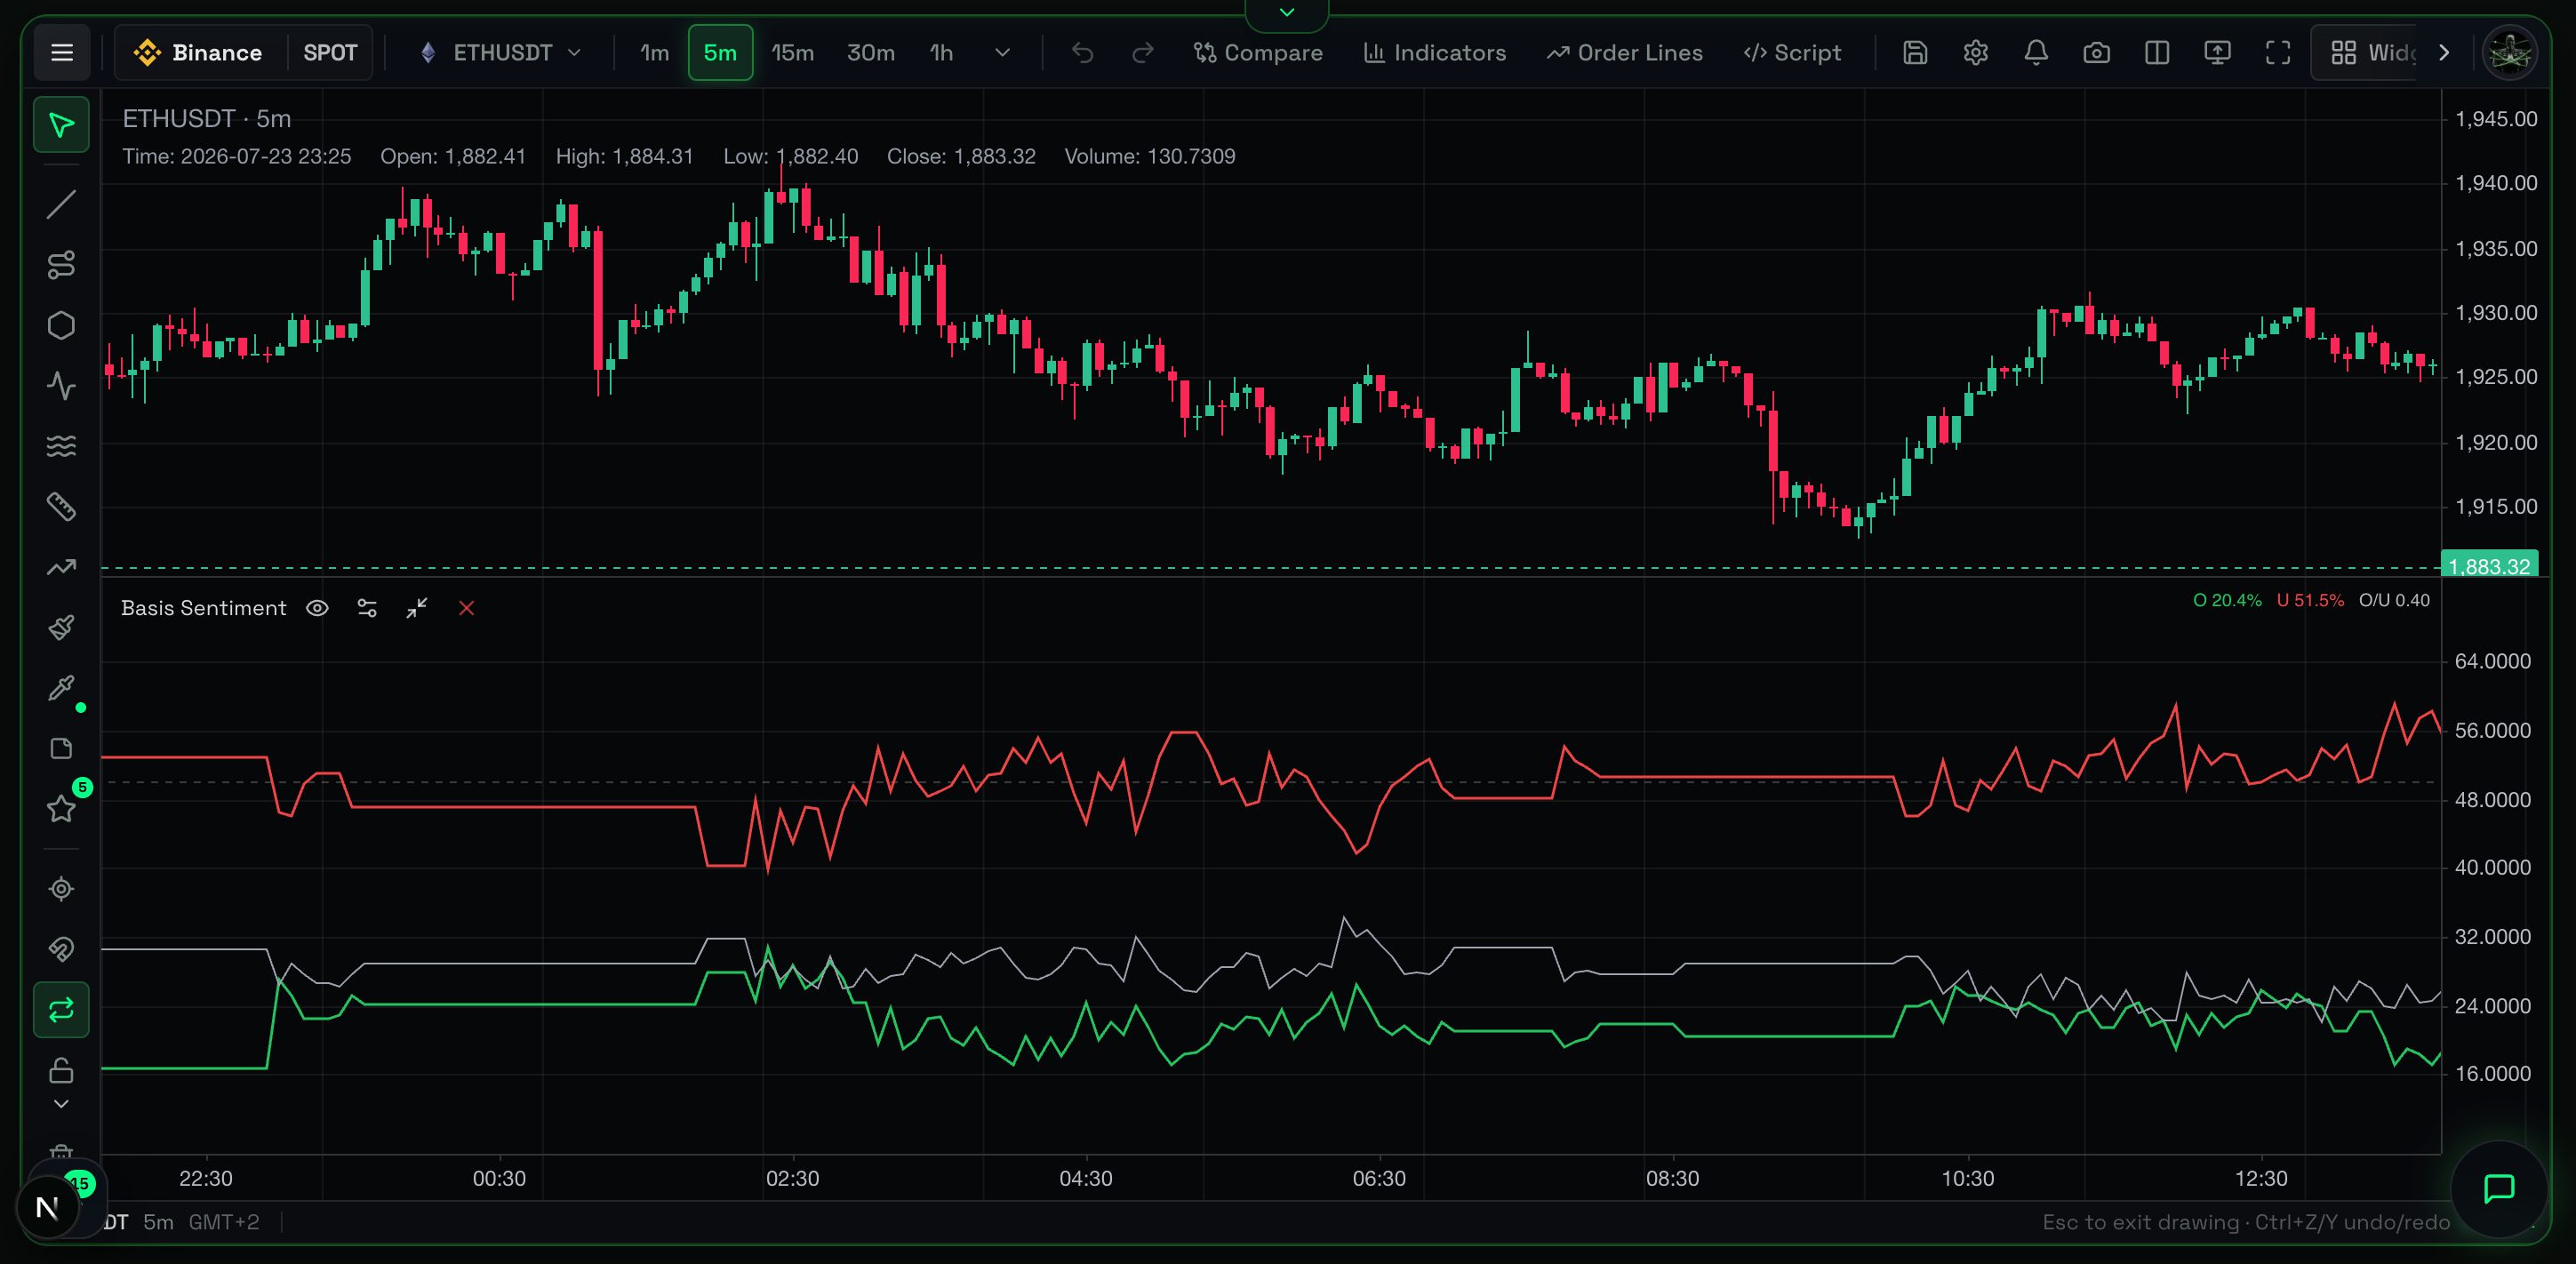This screenshot has height=1264, width=2576.
Task: Switch to the 1m timeframe
Action: (655, 53)
